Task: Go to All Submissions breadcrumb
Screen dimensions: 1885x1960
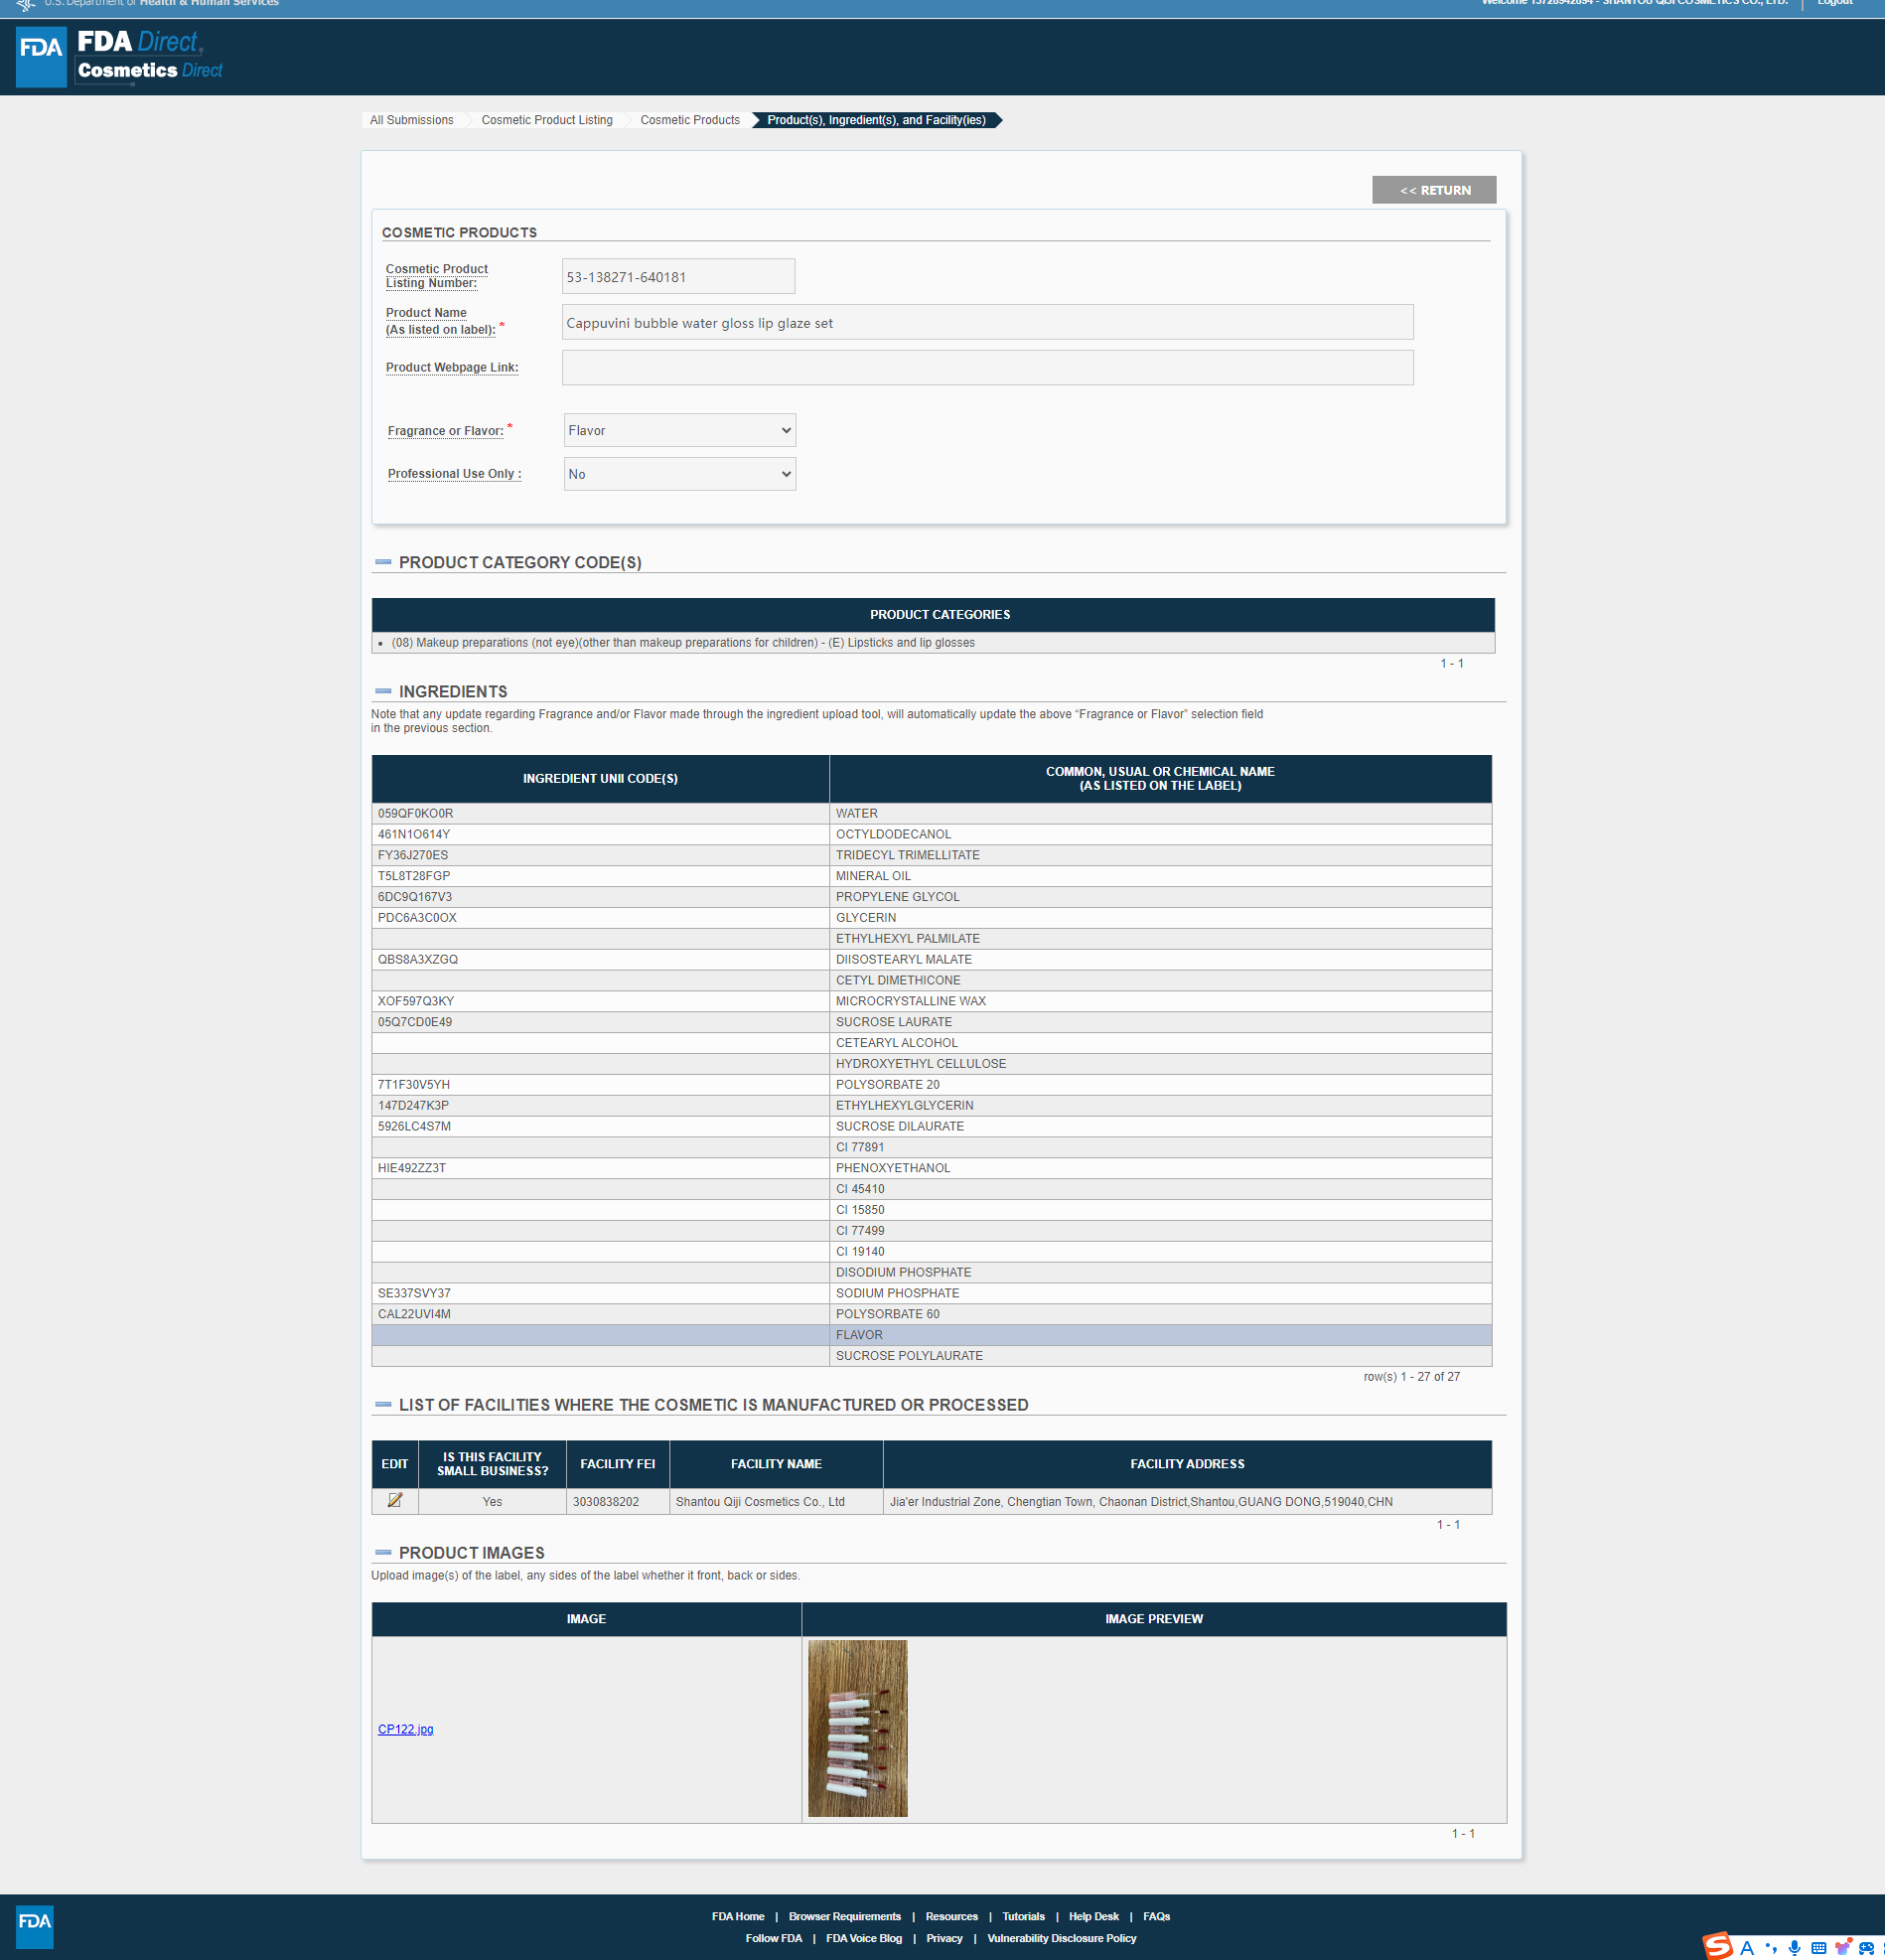Action: click(411, 120)
